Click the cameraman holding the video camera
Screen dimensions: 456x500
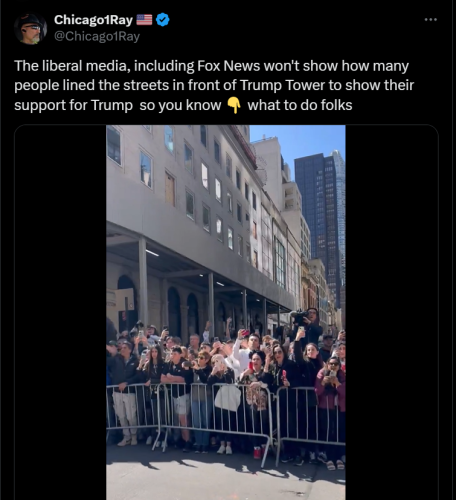(x=308, y=325)
